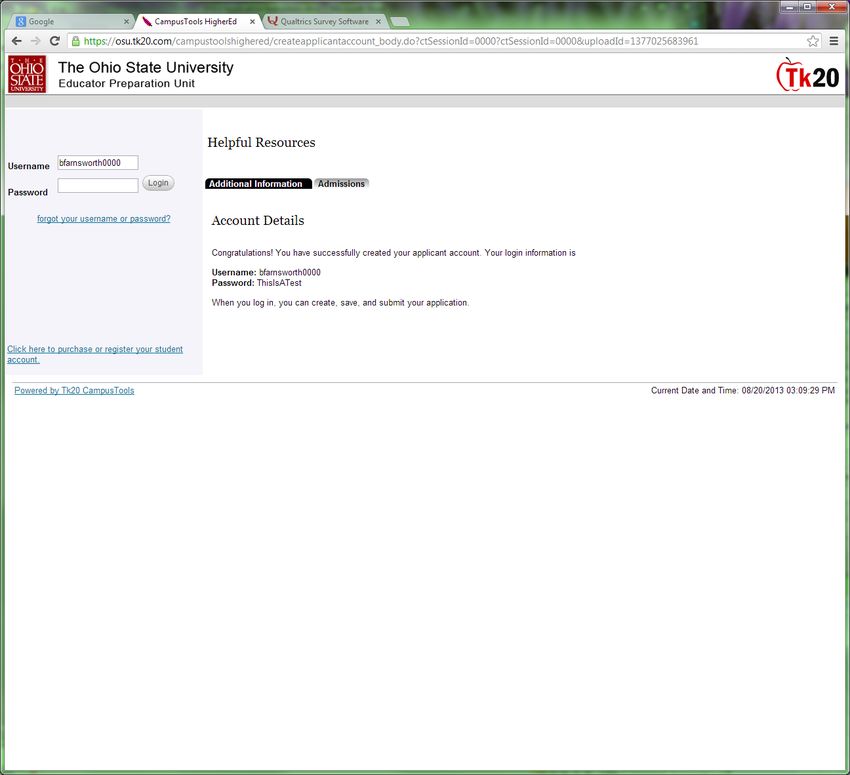Click the browser address bar URL
Image resolution: width=850 pixels, height=775 pixels.
tap(390, 41)
